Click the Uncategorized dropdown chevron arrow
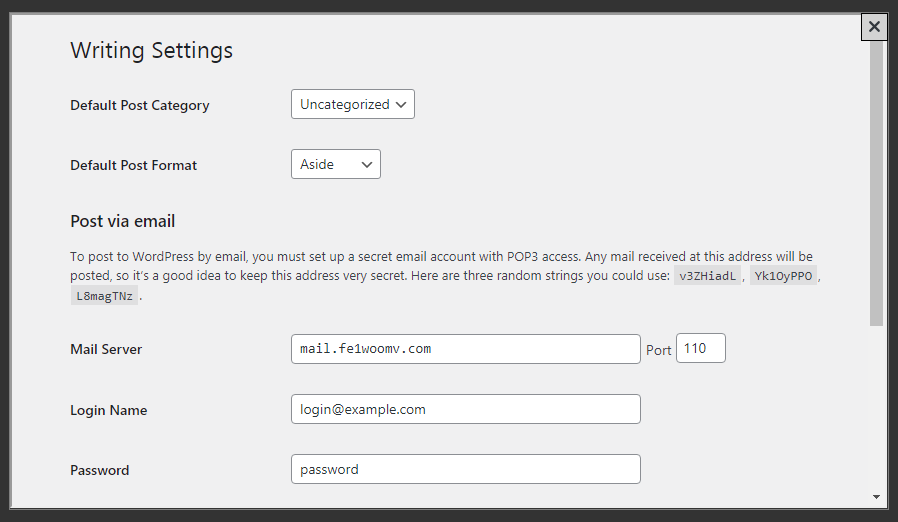Viewport: 898px width, 522px height. point(401,104)
